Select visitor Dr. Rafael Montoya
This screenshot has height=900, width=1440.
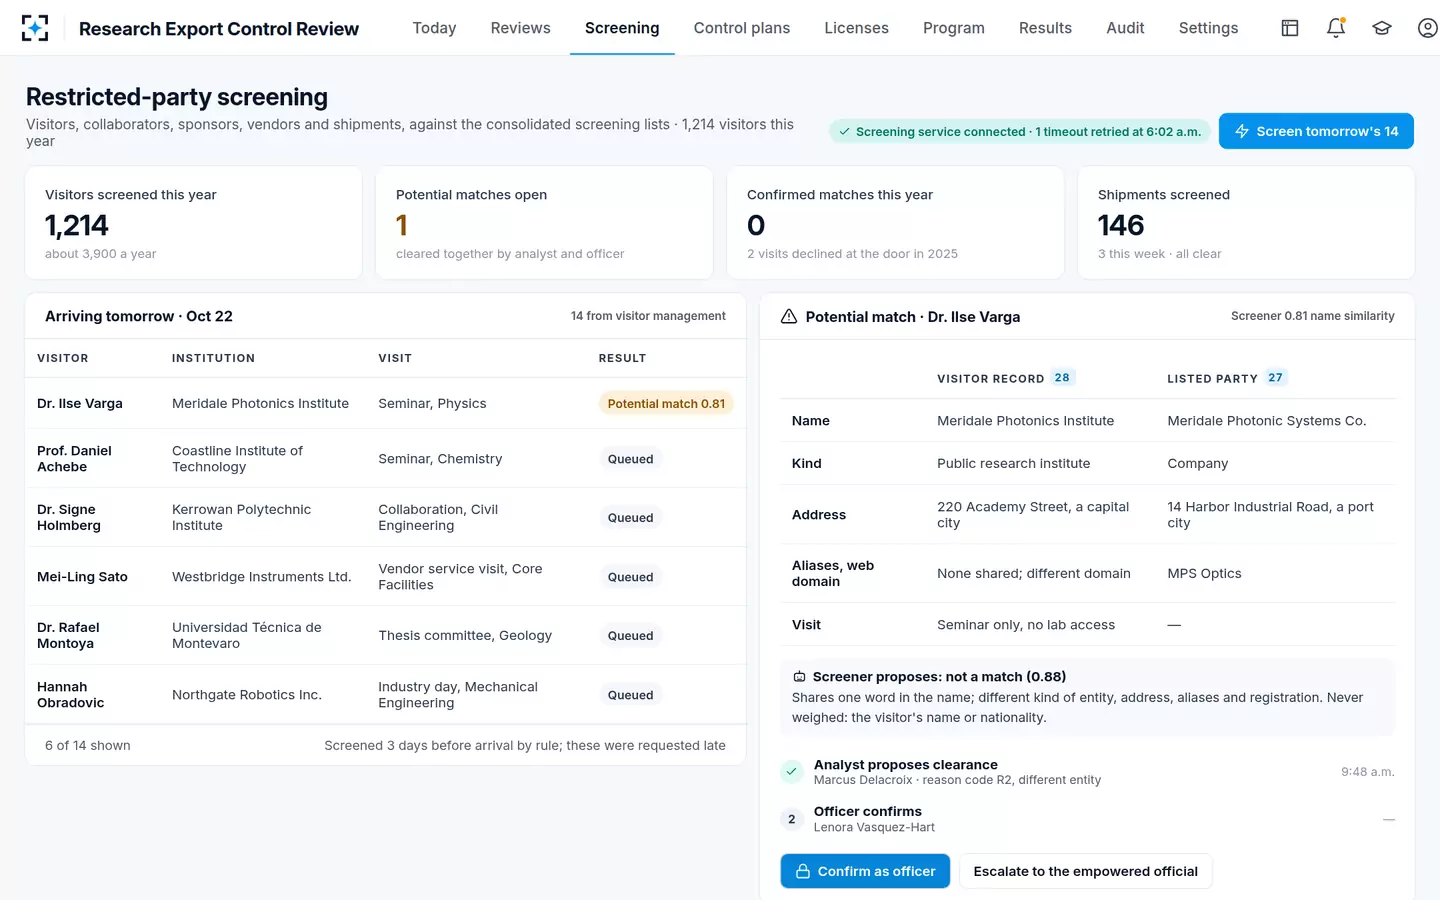click(x=68, y=635)
